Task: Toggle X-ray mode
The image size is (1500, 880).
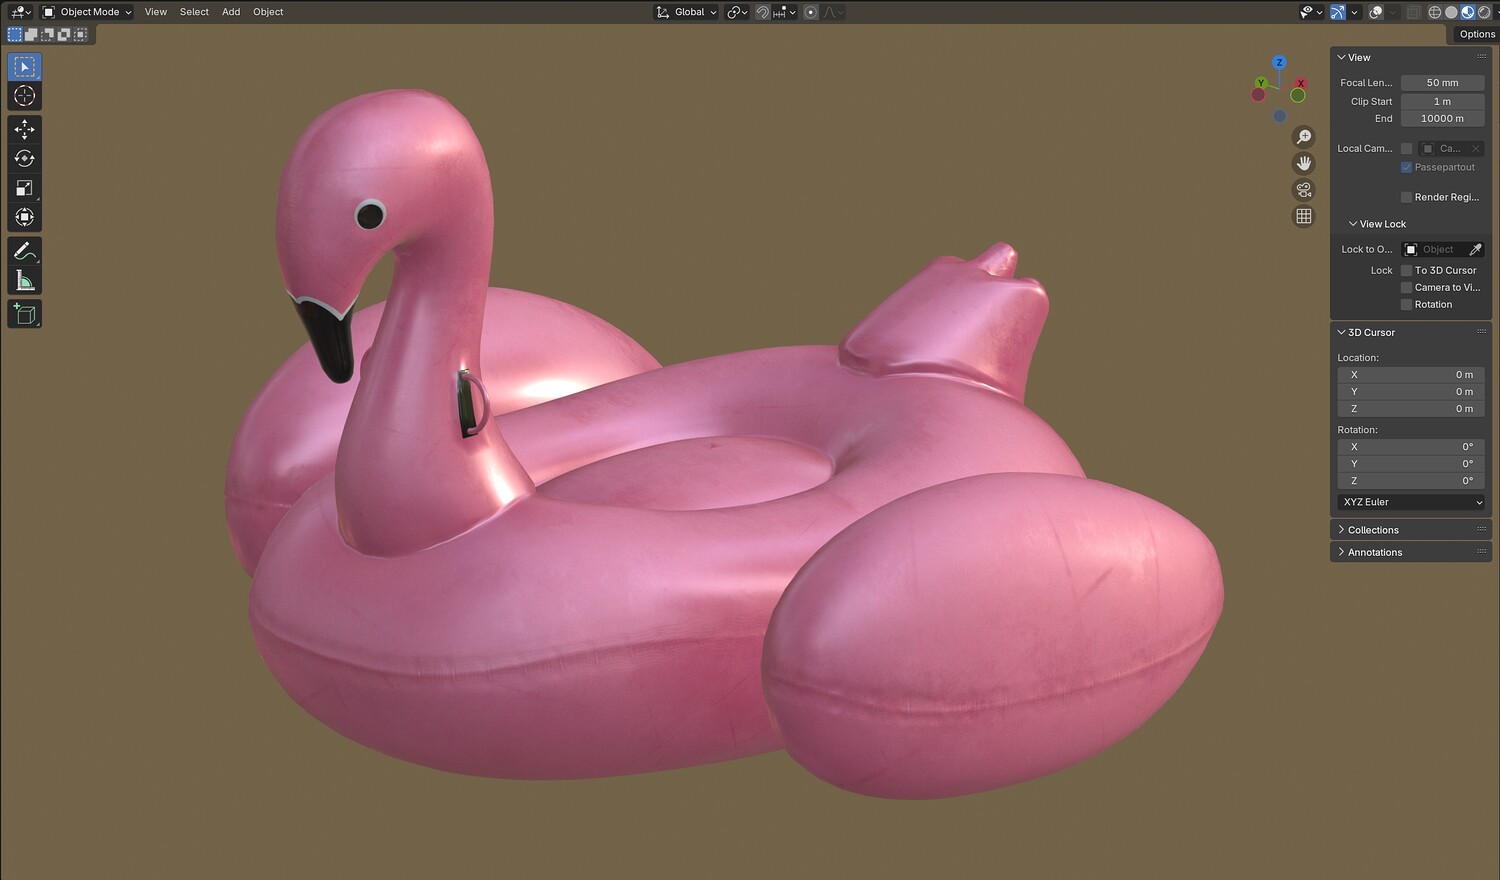Action: 1413,12
